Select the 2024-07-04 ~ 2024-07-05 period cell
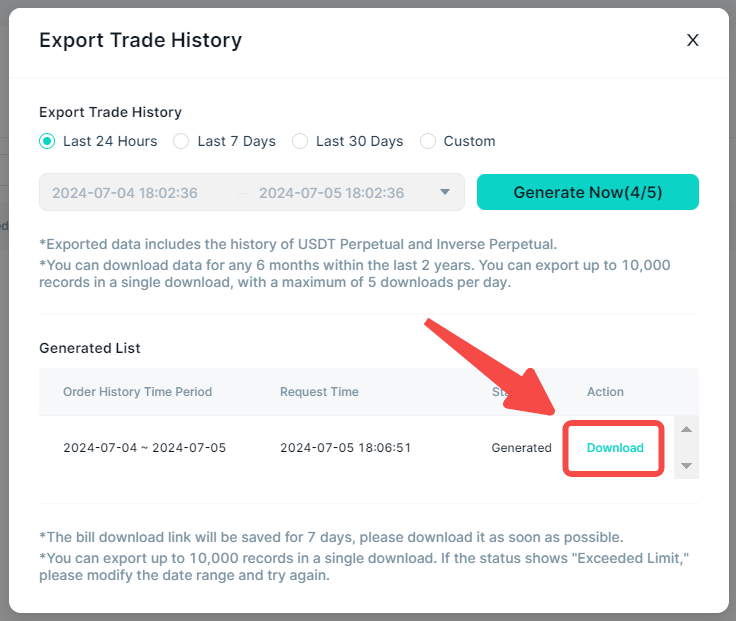 click(x=145, y=448)
